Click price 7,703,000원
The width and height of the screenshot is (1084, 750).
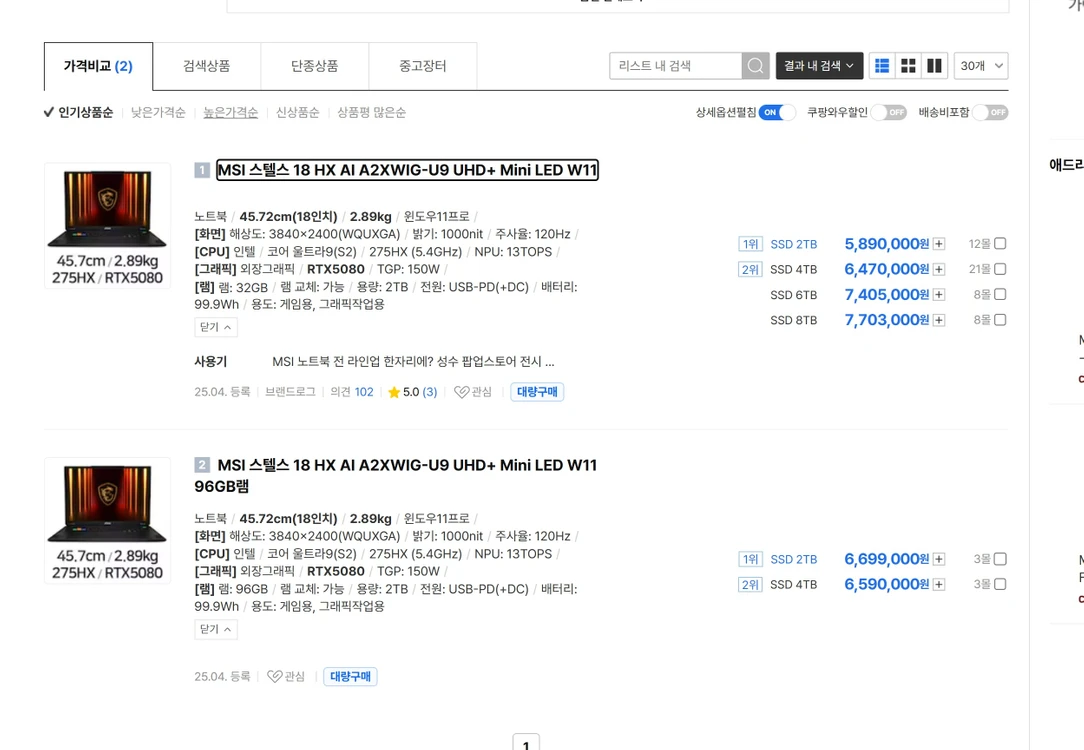[x=887, y=320]
